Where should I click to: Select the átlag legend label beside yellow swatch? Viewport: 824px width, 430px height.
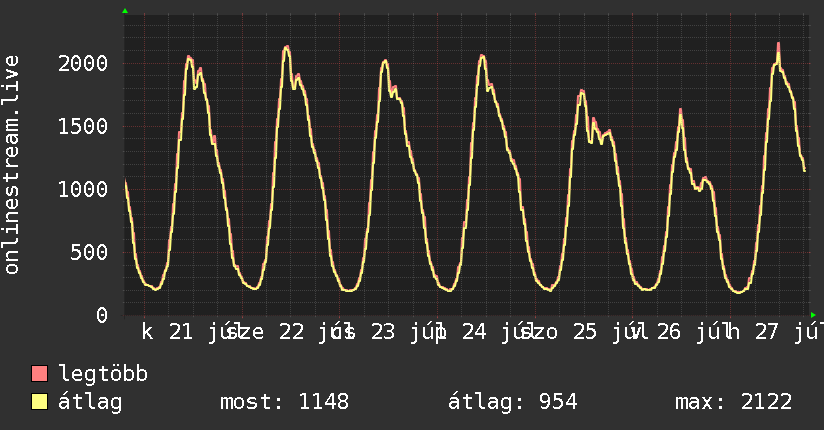tap(90, 402)
